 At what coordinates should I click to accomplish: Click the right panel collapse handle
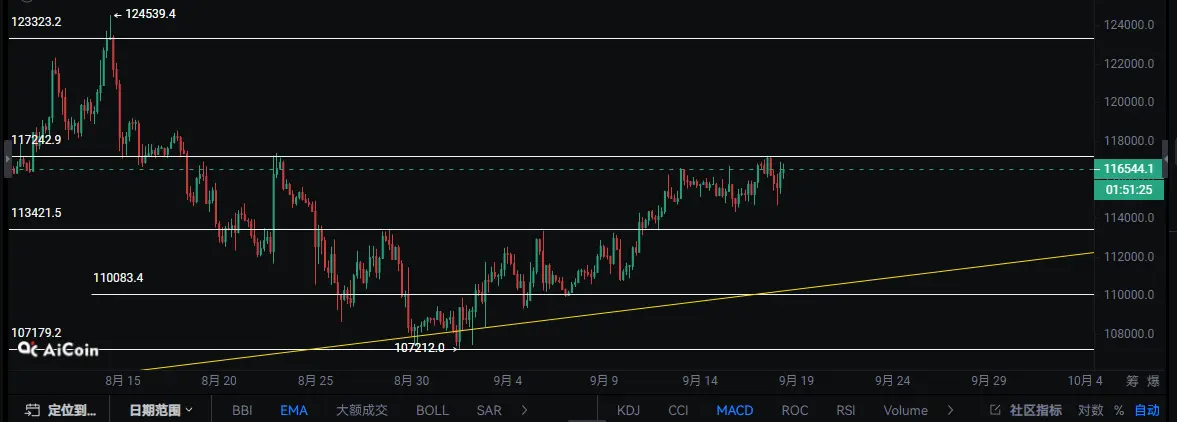coord(1166,160)
